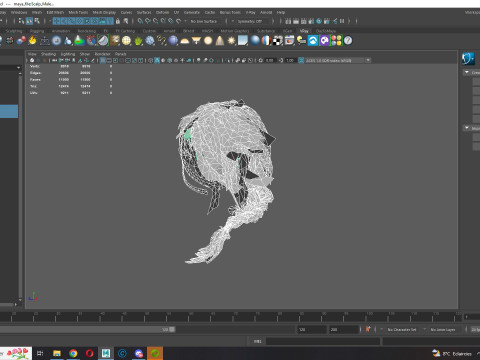Click the four colored dots shelf icon
Screen dimensions: 480x360
point(336,41)
